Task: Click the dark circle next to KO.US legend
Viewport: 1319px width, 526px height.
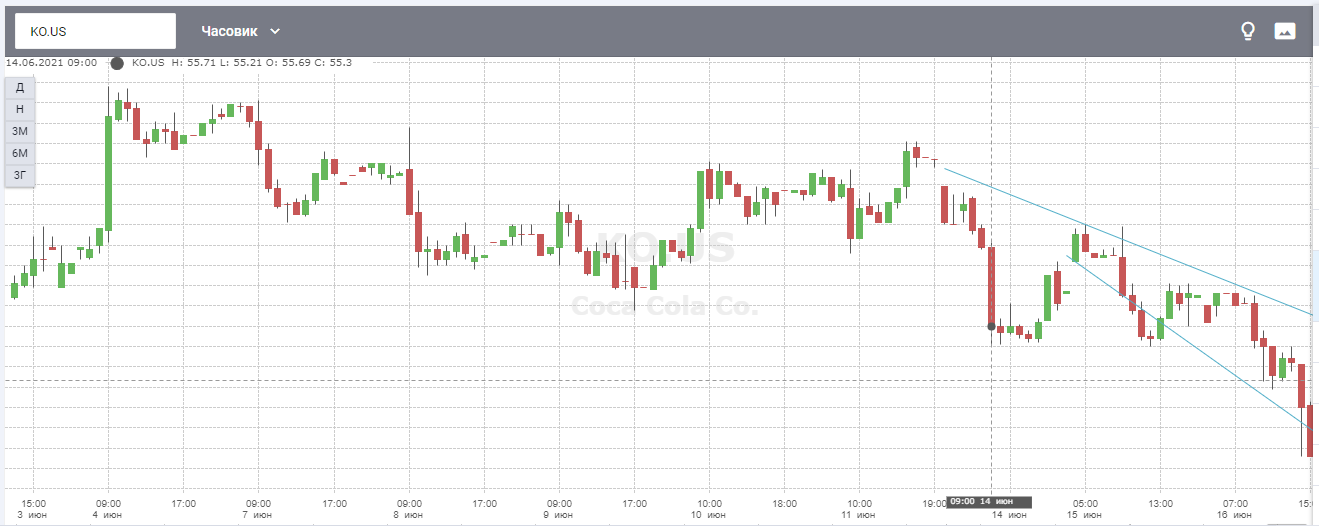Action: click(117, 63)
